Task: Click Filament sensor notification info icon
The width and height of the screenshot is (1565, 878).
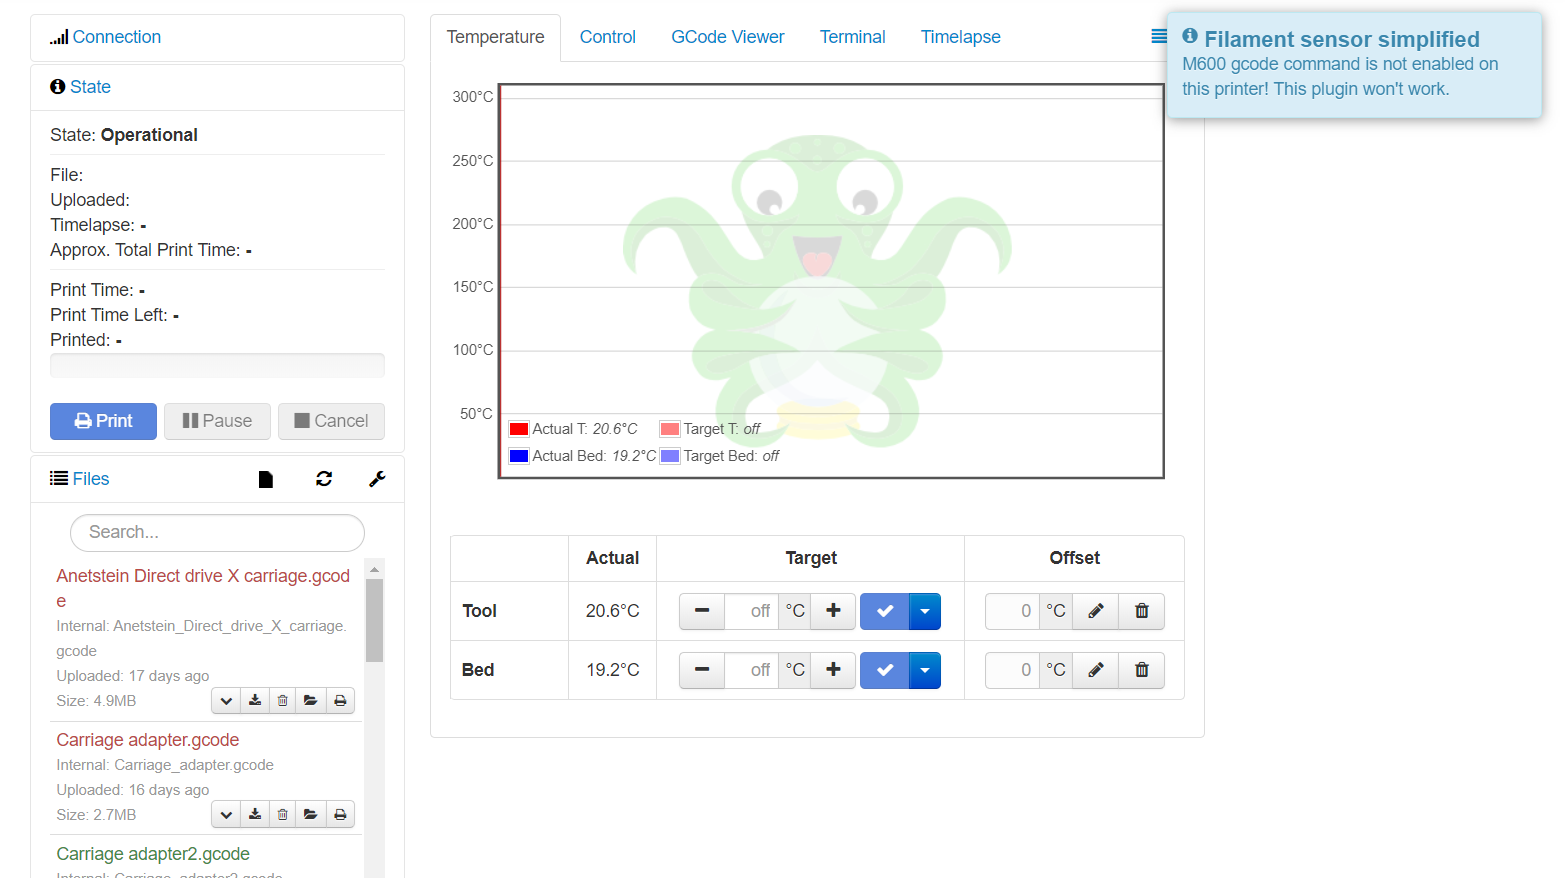Action: (x=1190, y=36)
